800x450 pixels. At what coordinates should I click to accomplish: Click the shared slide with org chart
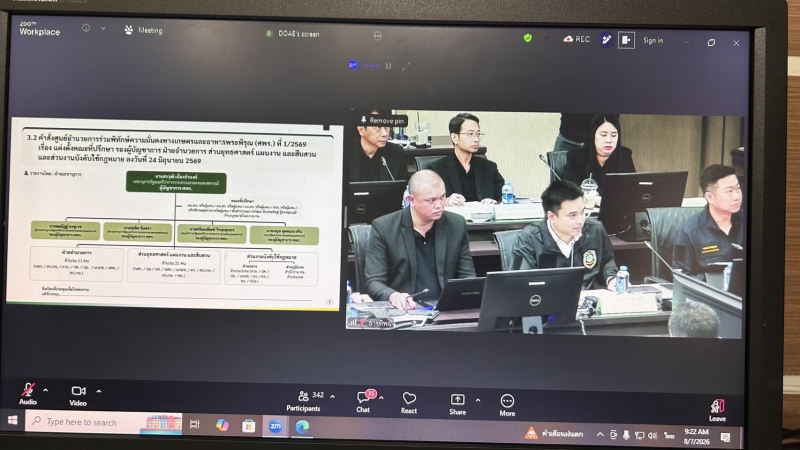coord(173,213)
